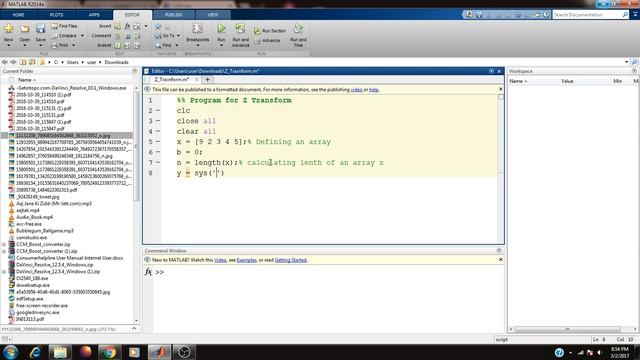Expand the Go To dropdown arrow
640x360 pixels.
click(178, 36)
